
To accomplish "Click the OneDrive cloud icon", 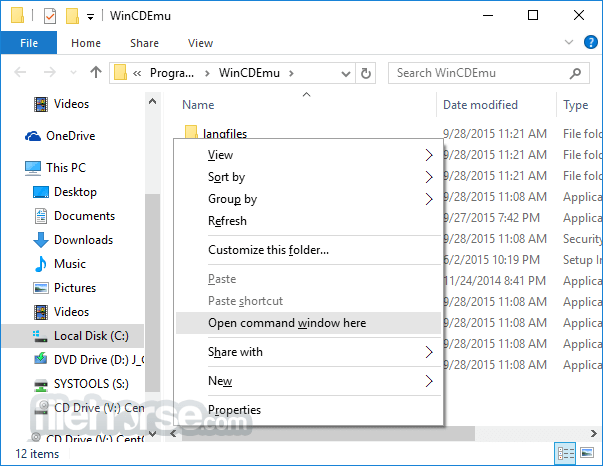I will (33, 136).
